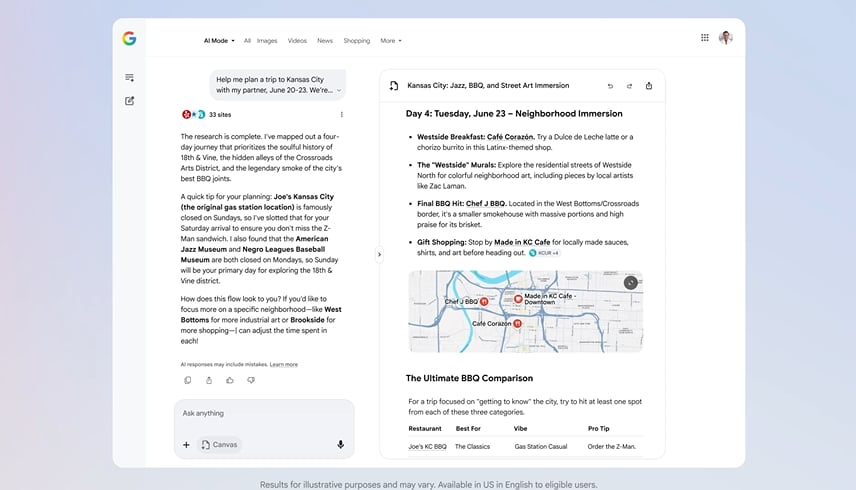Click the Restaurant column header
Viewport: 856px width, 490px height.
(x=425, y=429)
